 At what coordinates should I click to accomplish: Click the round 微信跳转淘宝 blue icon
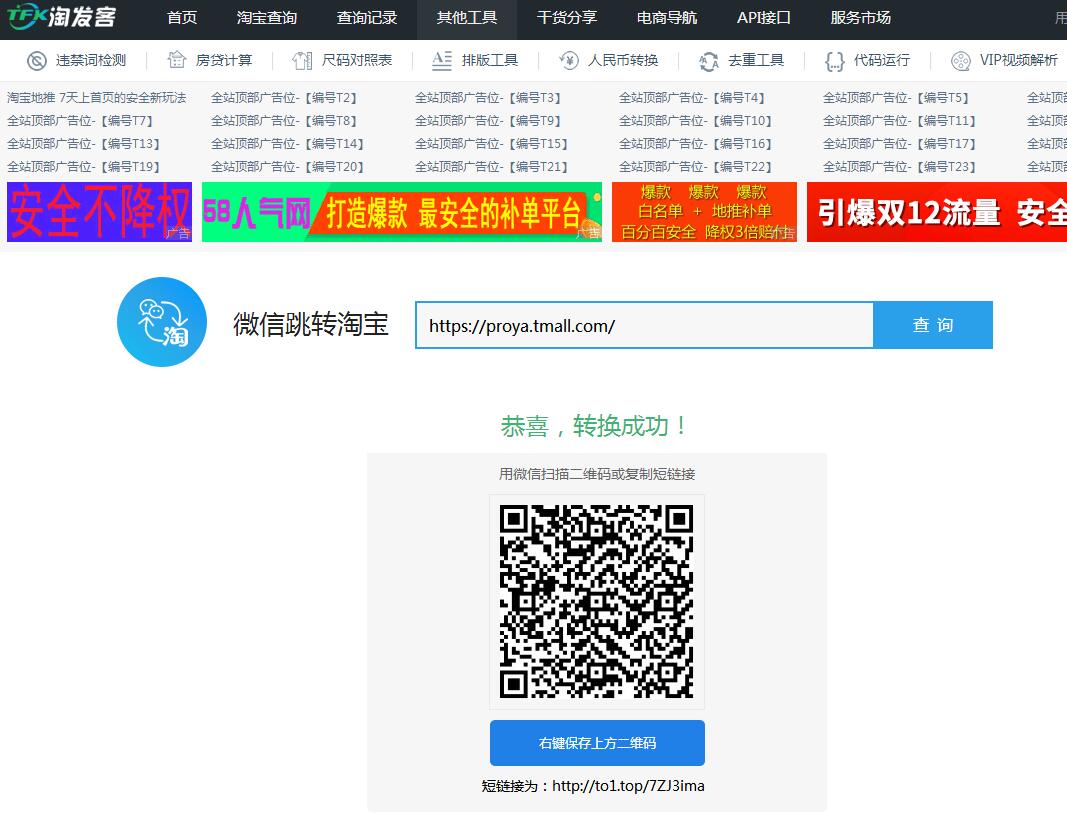click(x=162, y=322)
